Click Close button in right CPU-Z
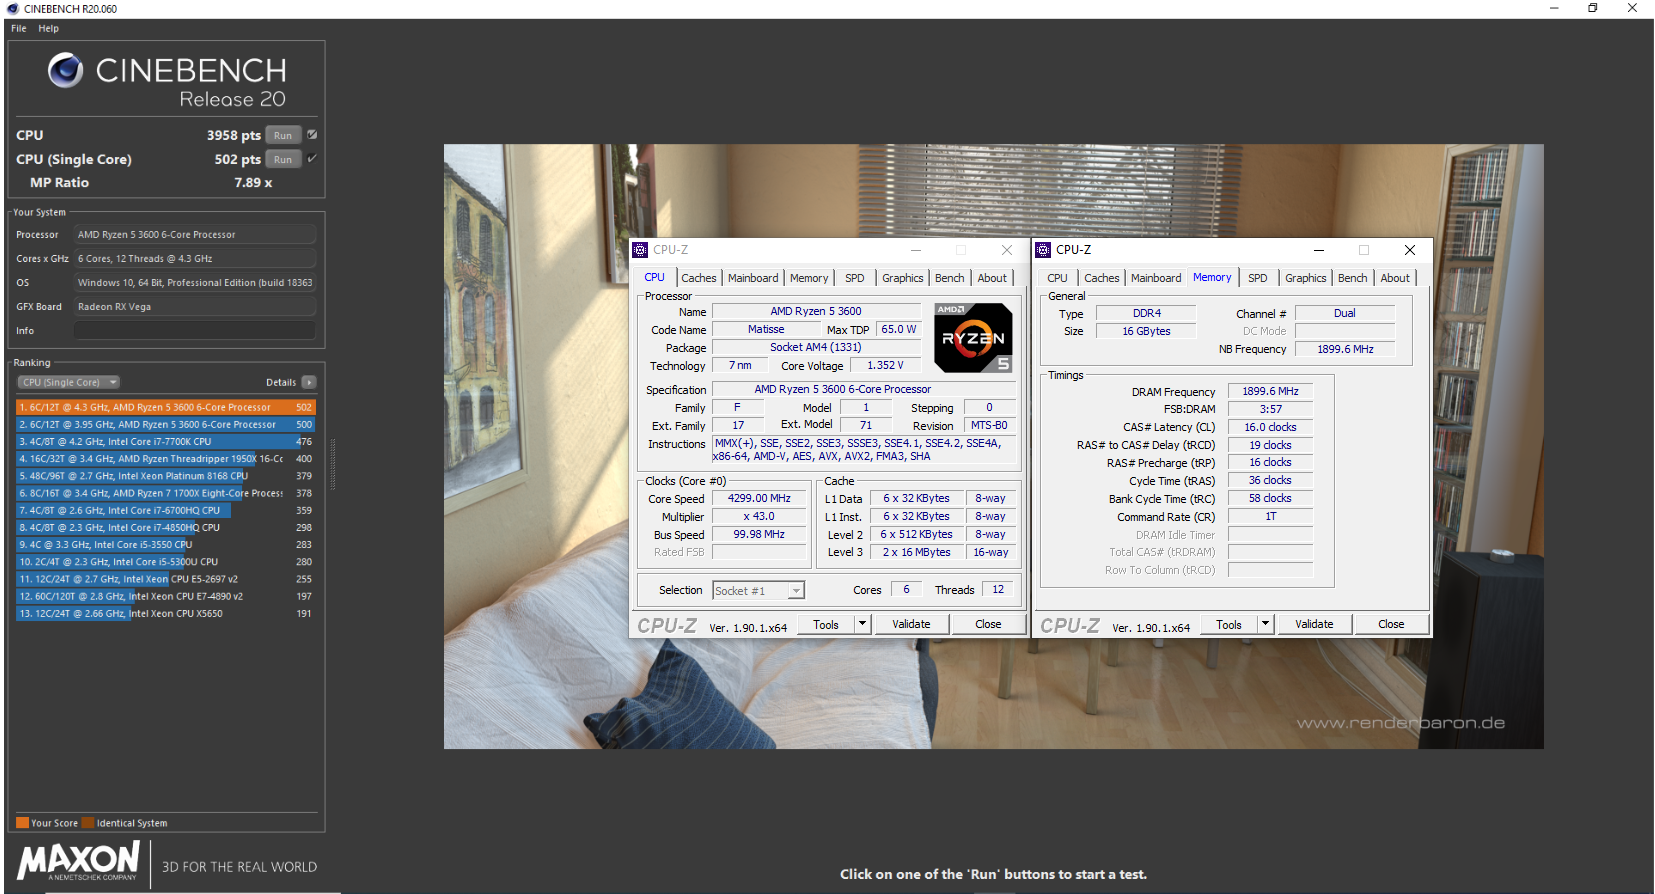This screenshot has height=894, width=1655. 1391,625
